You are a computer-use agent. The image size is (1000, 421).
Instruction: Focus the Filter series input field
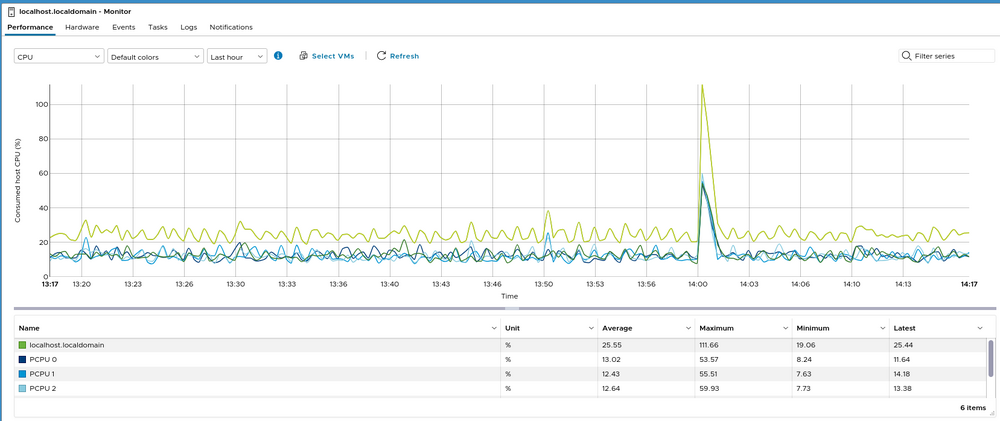click(x=950, y=56)
